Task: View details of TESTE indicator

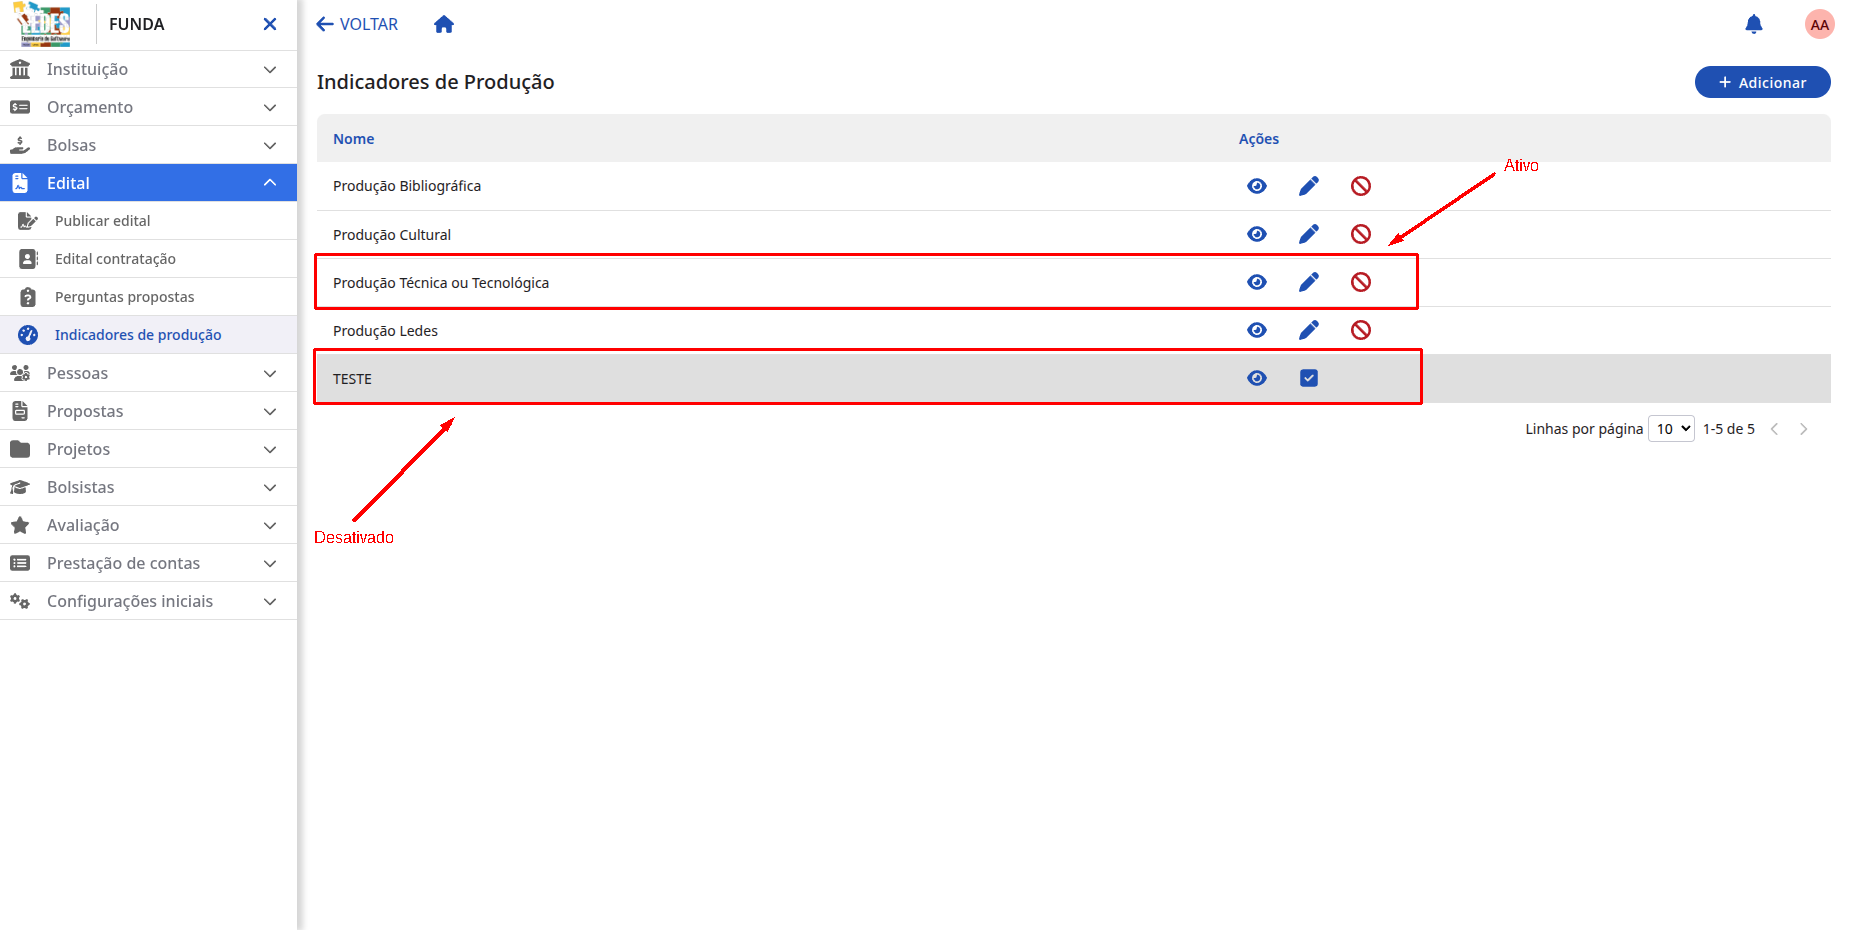Action: [x=1257, y=378]
